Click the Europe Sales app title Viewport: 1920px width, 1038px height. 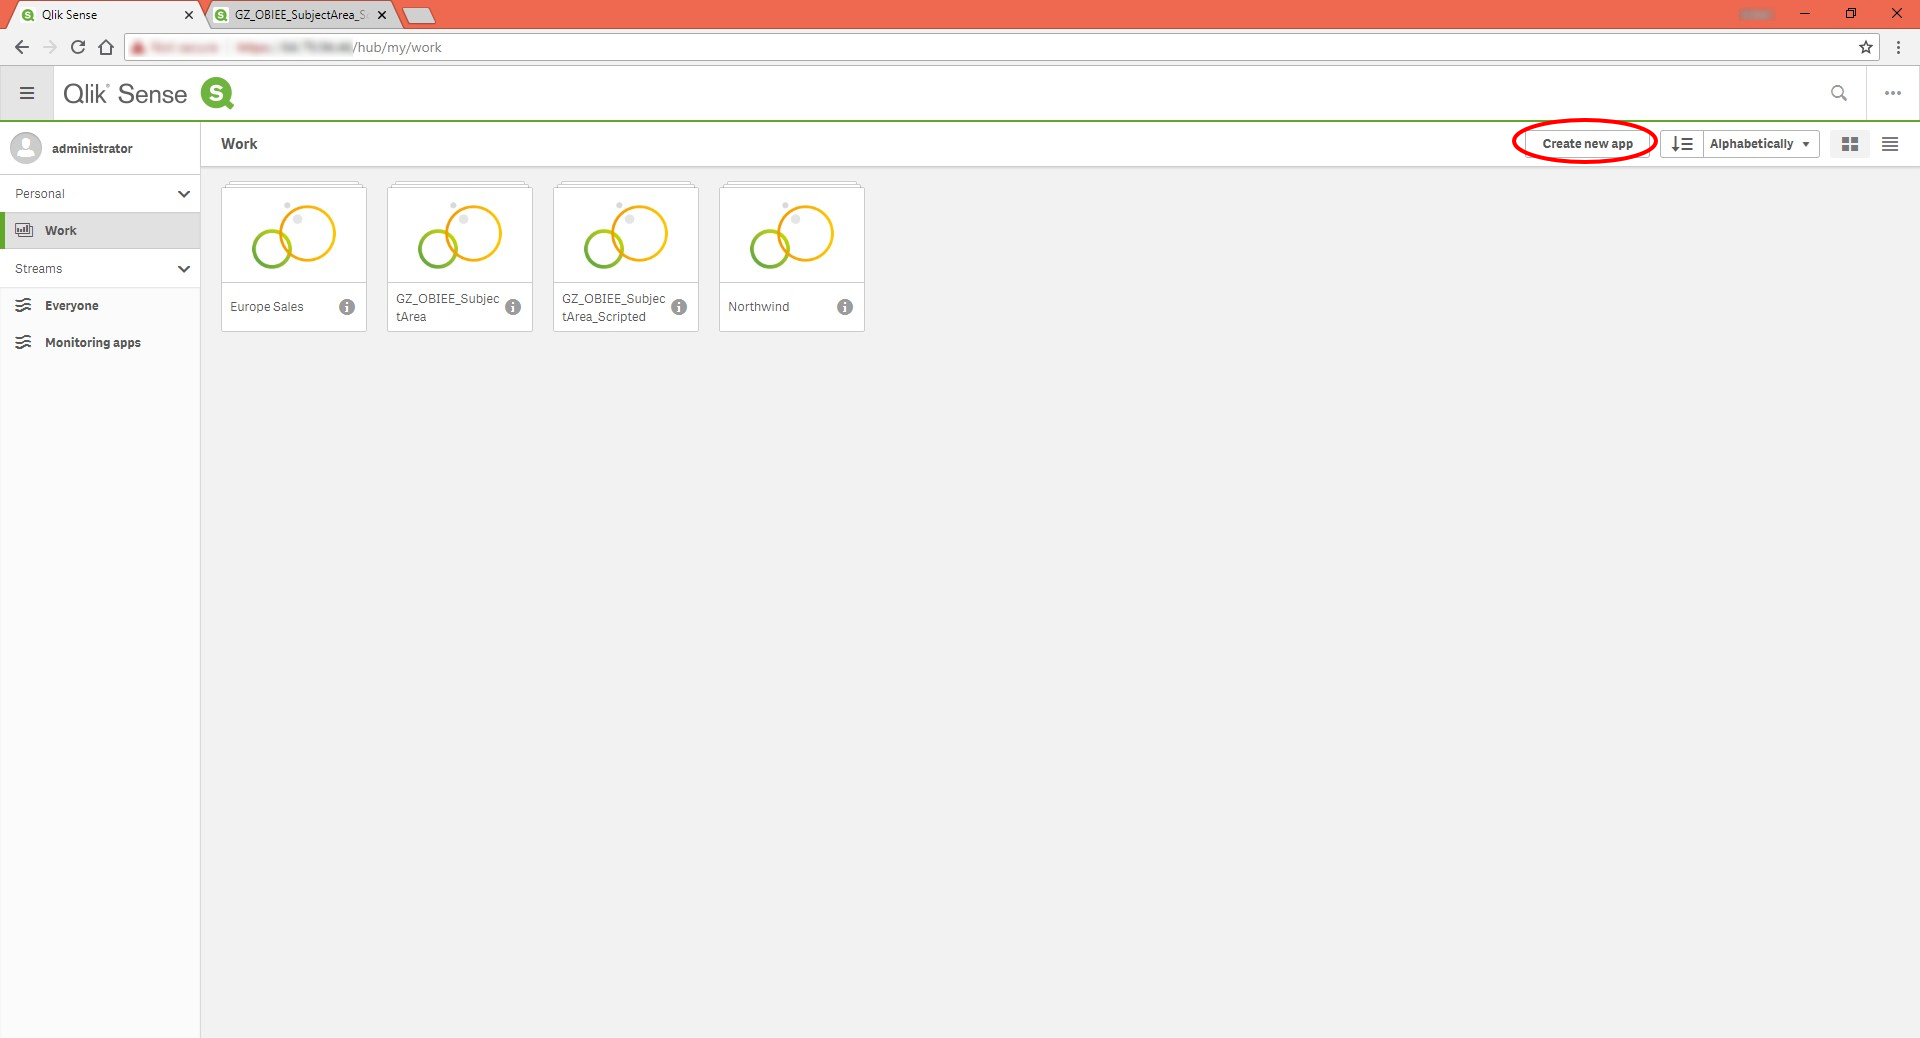[267, 307]
